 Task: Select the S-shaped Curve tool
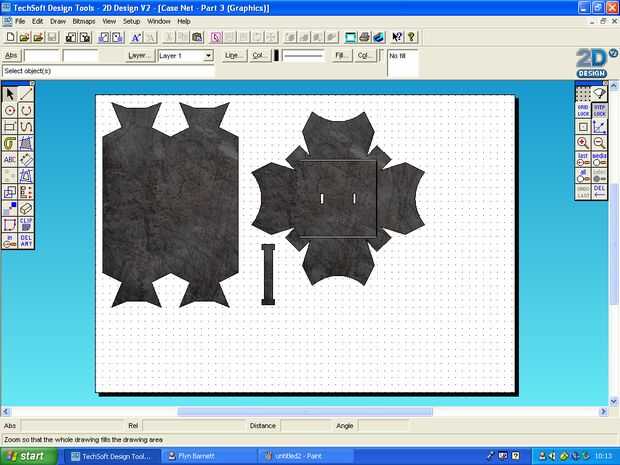click(x=26, y=127)
